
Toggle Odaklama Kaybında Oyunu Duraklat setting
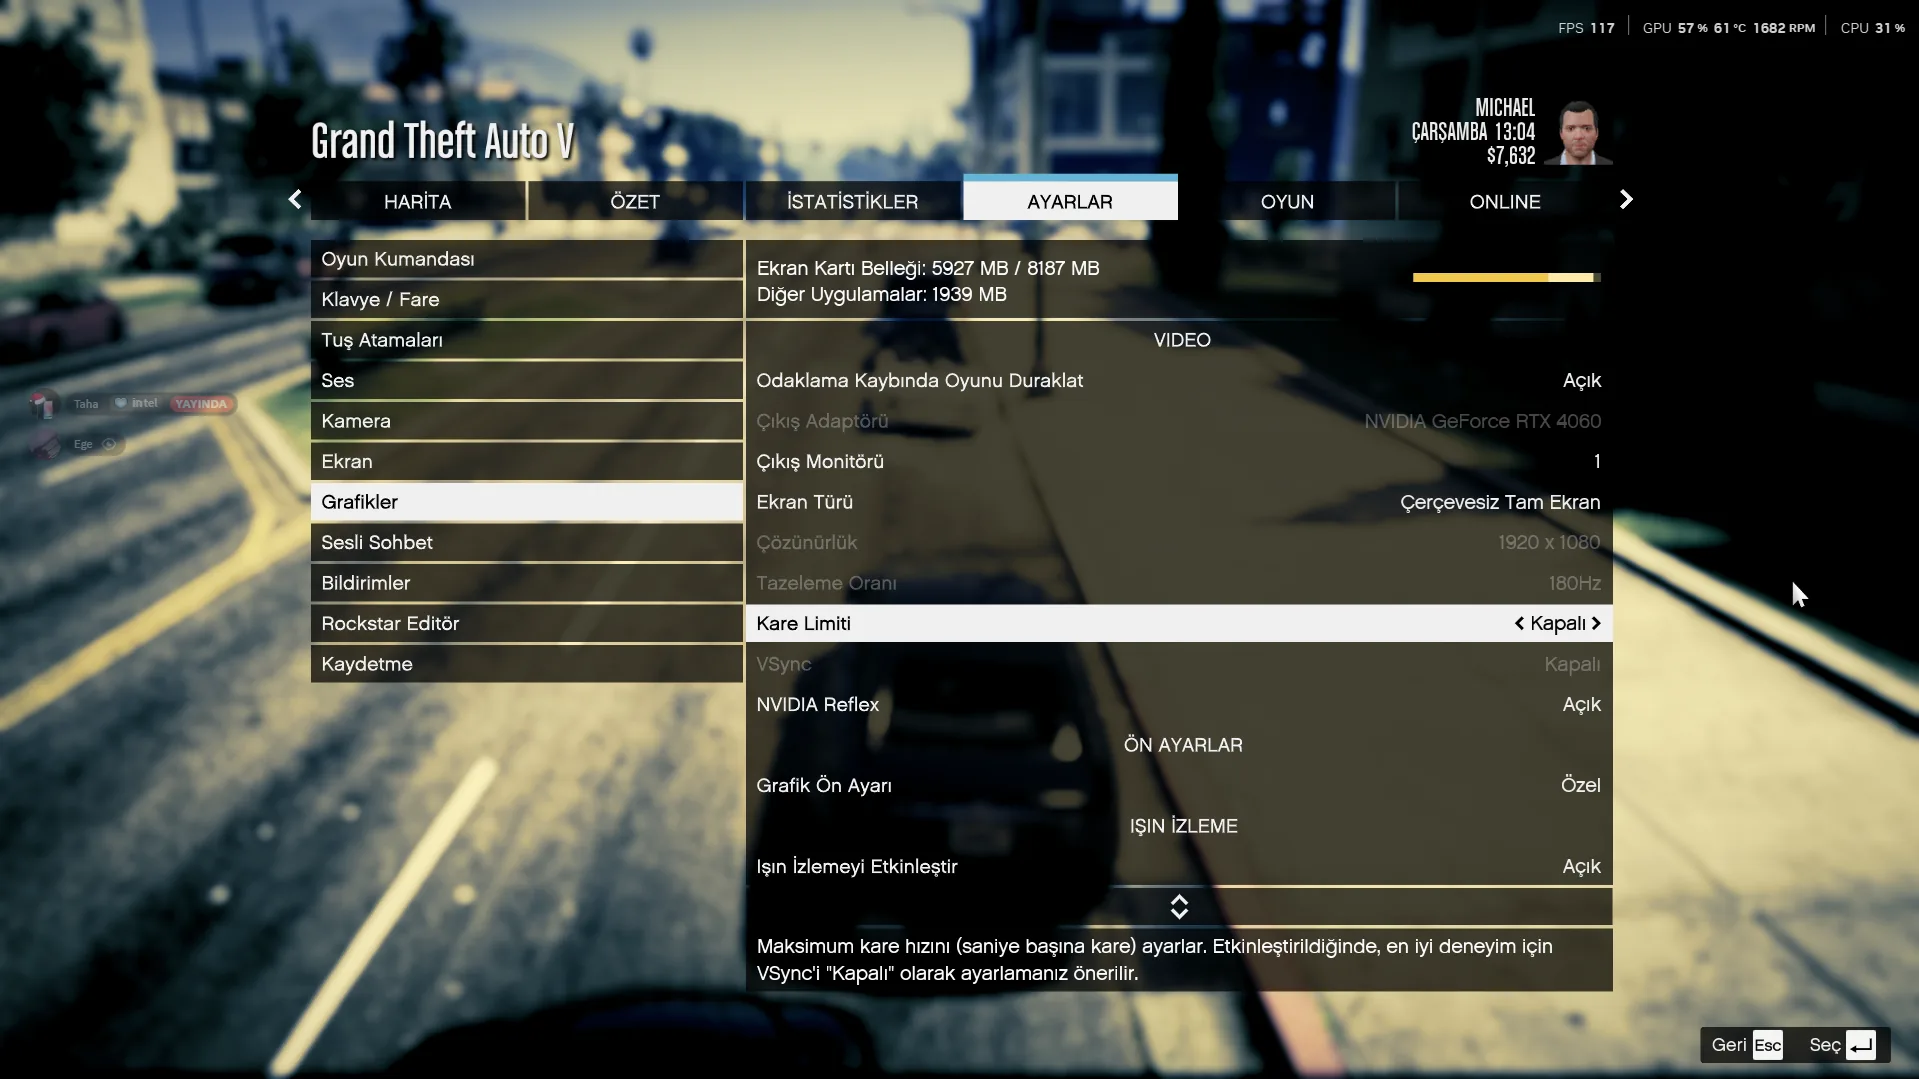click(x=1179, y=380)
